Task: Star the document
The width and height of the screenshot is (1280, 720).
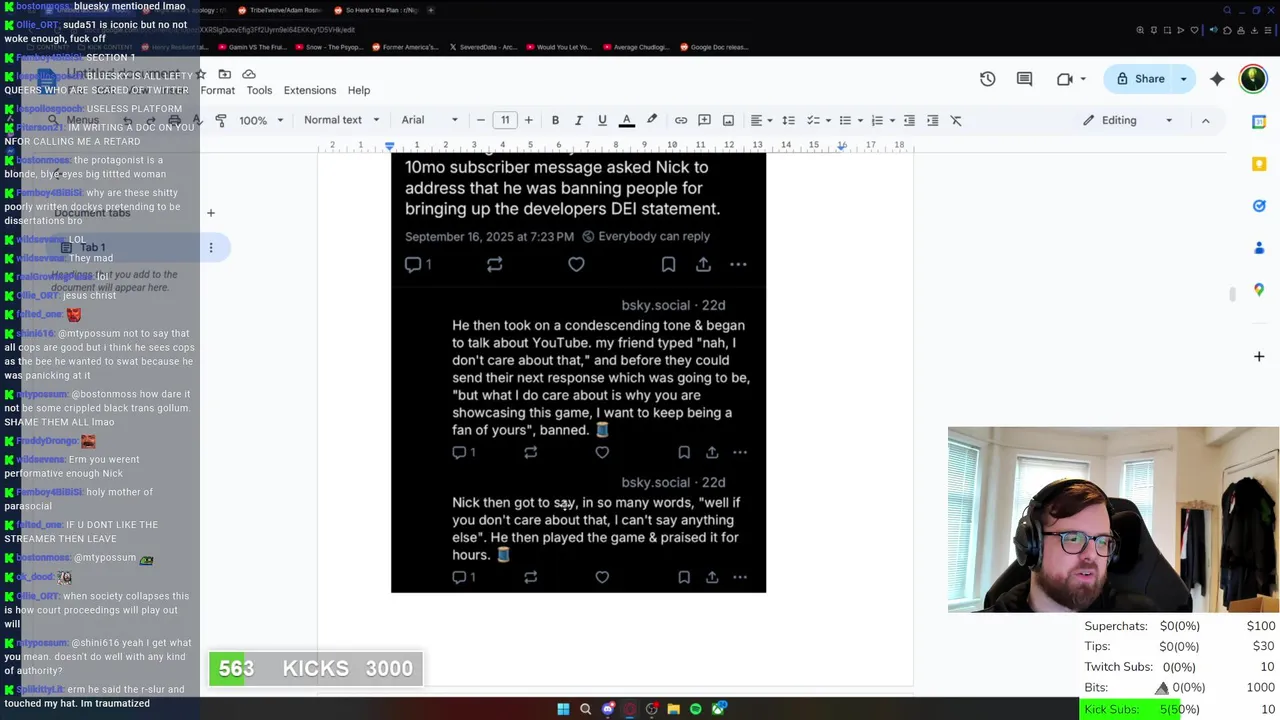Action: click(x=201, y=74)
